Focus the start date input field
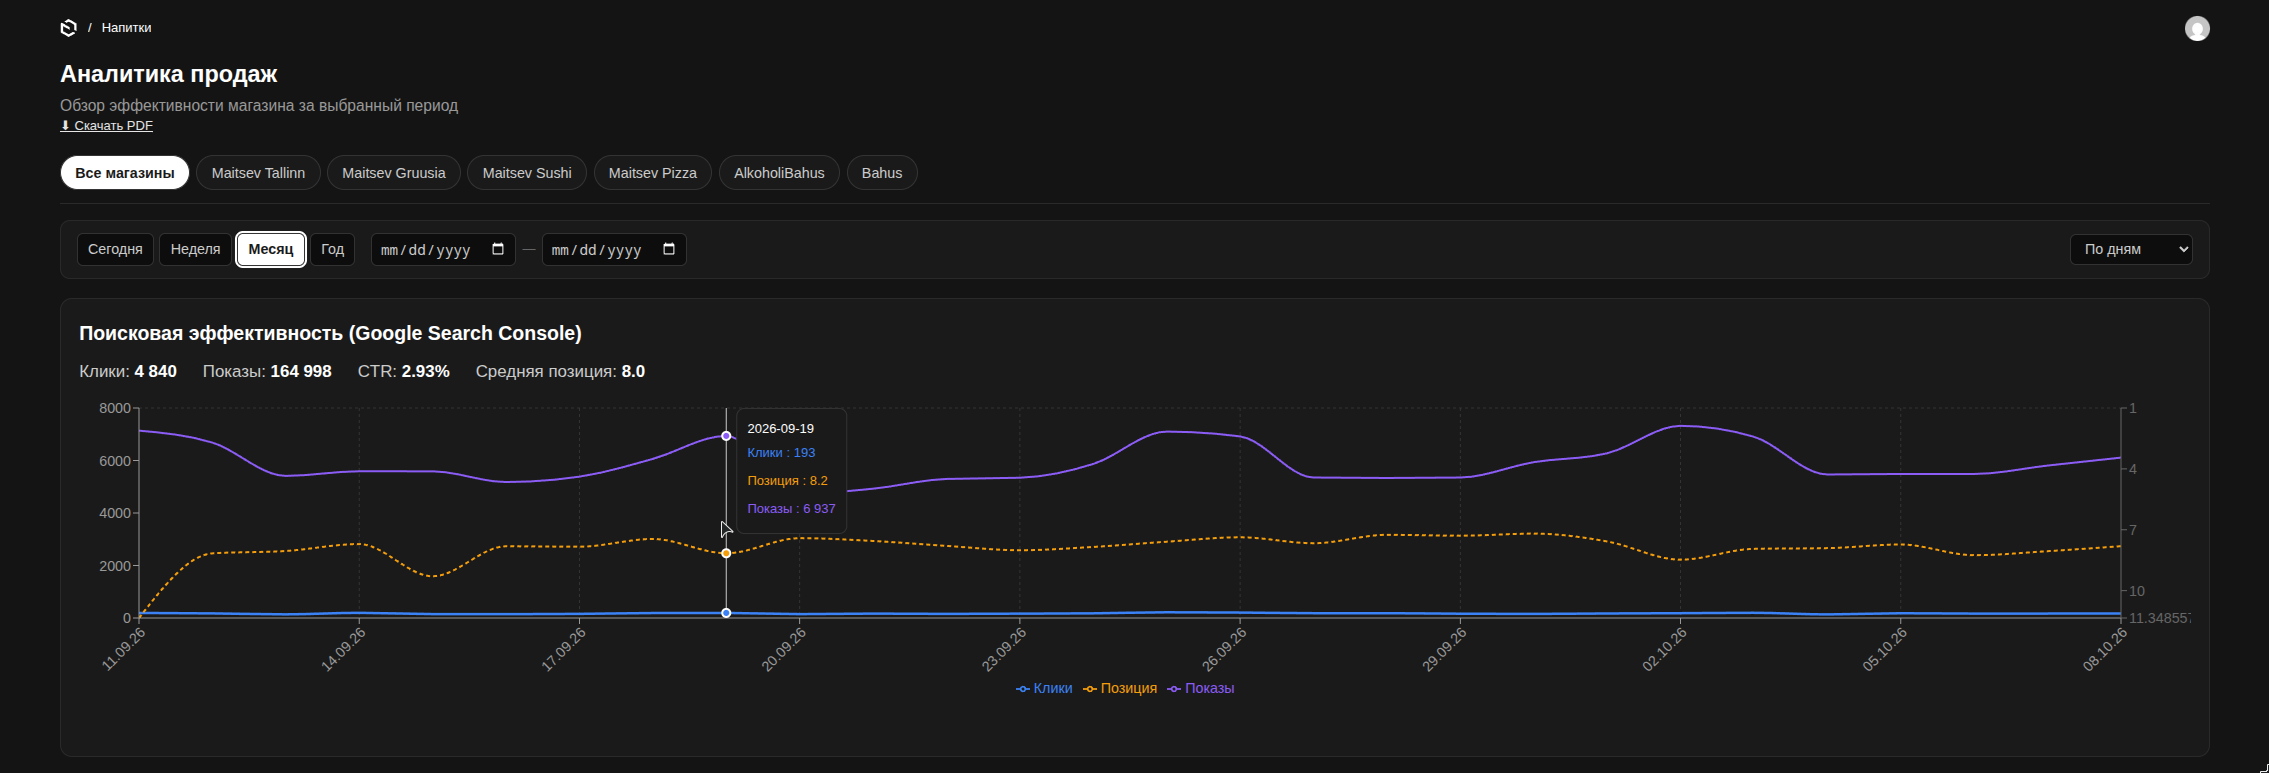Screen dimensions: 2269x773 [x=443, y=249]
